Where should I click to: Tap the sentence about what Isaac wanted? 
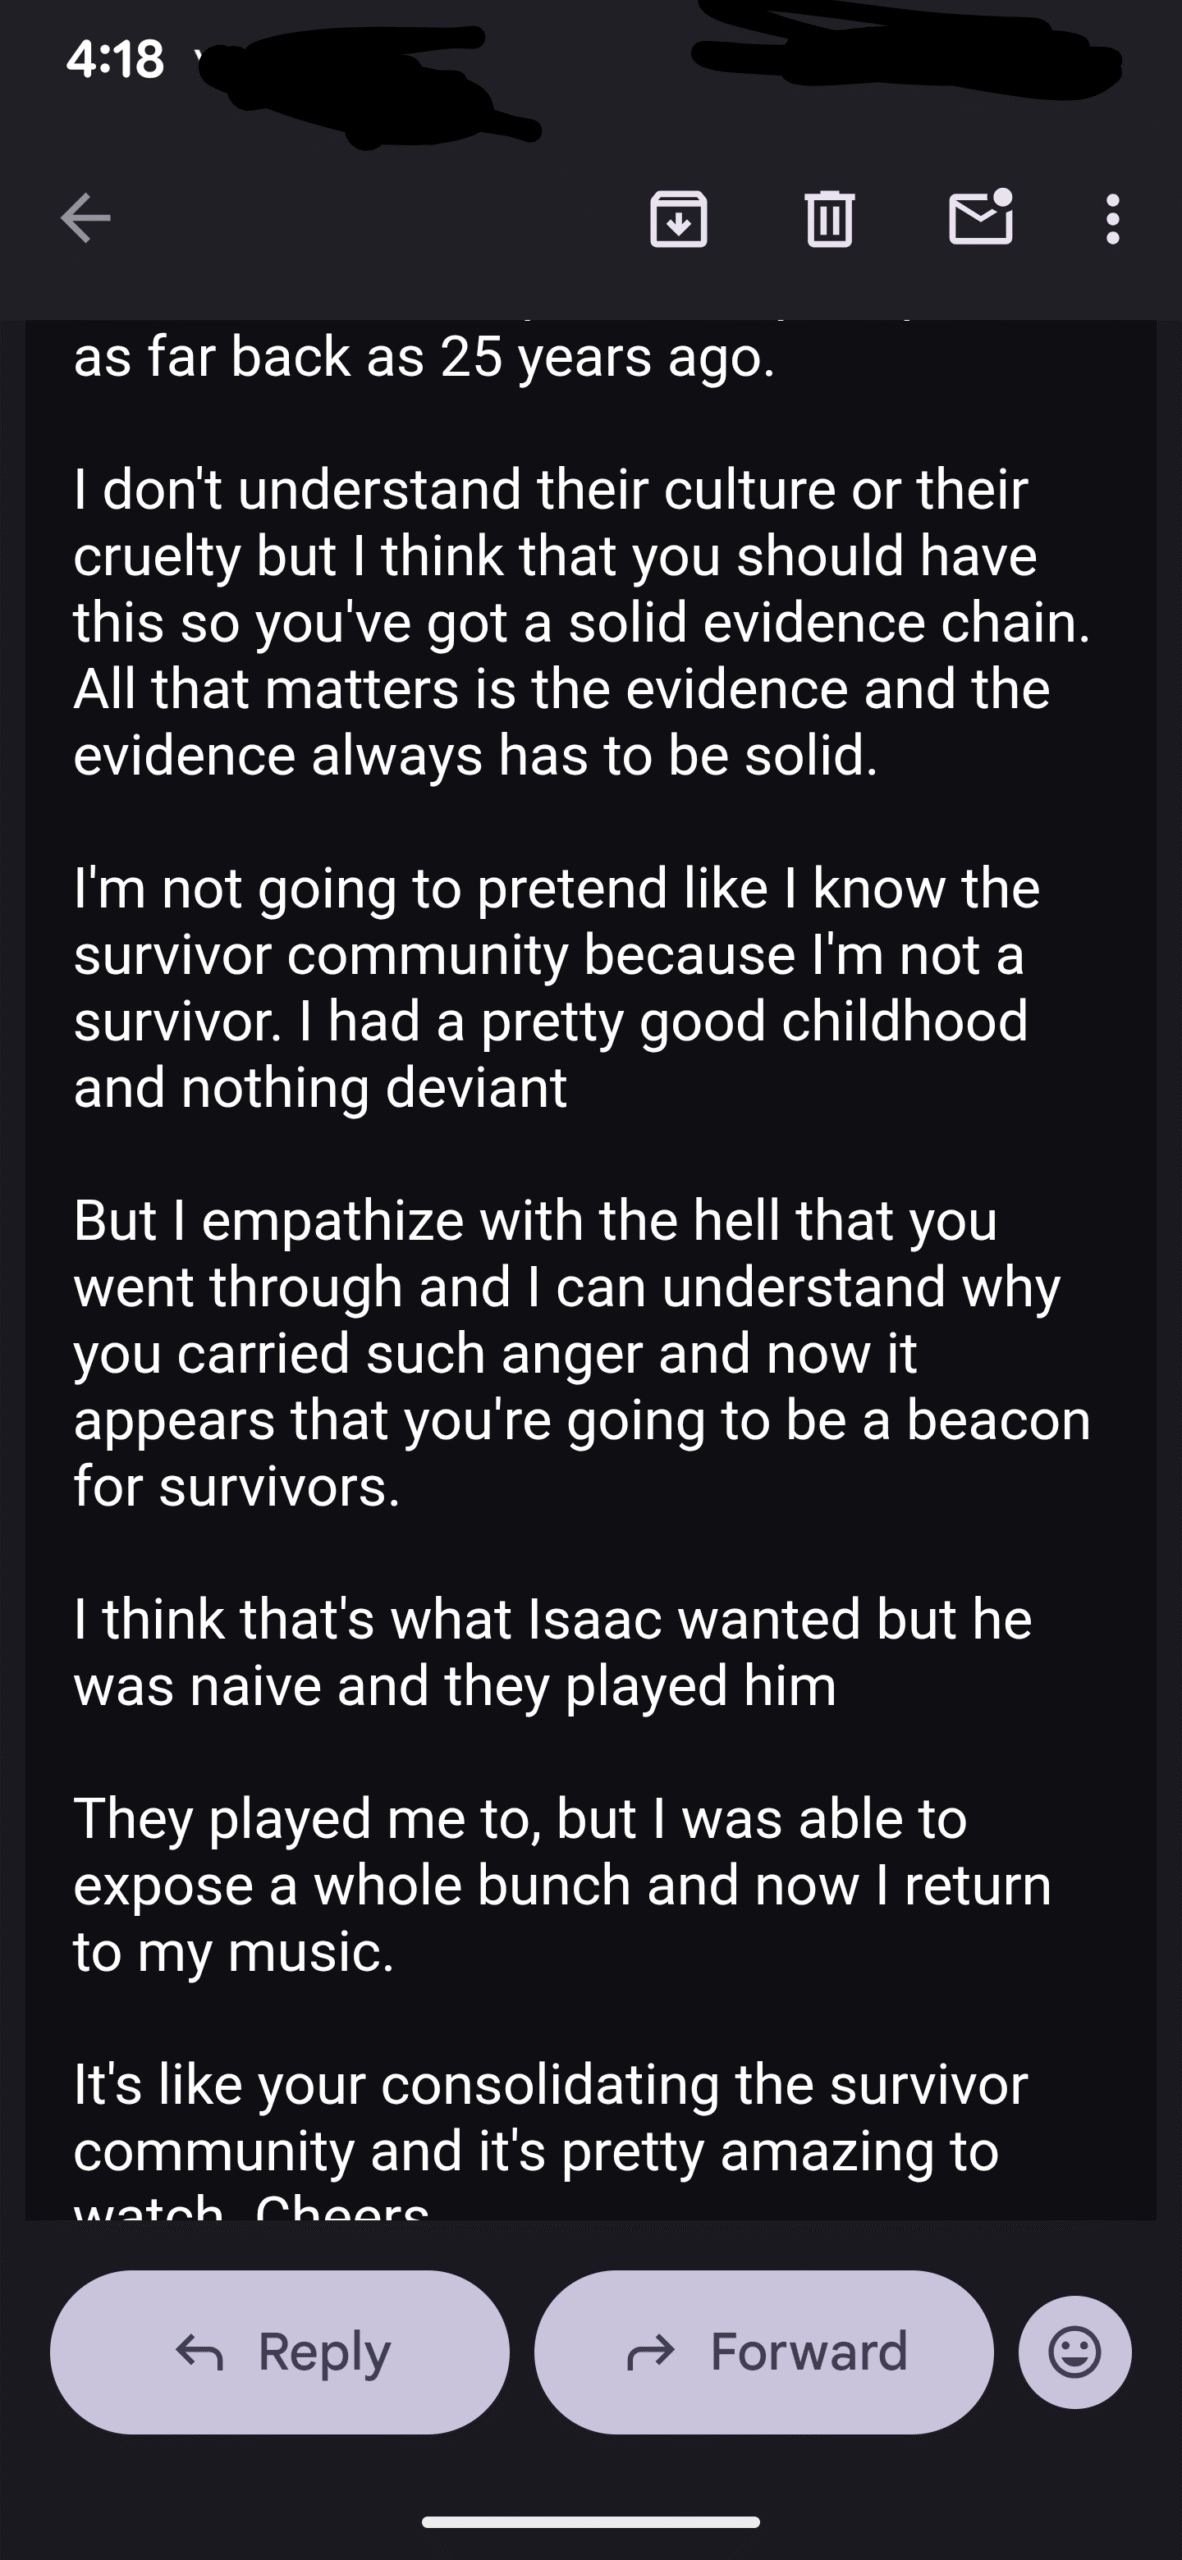552,1652
